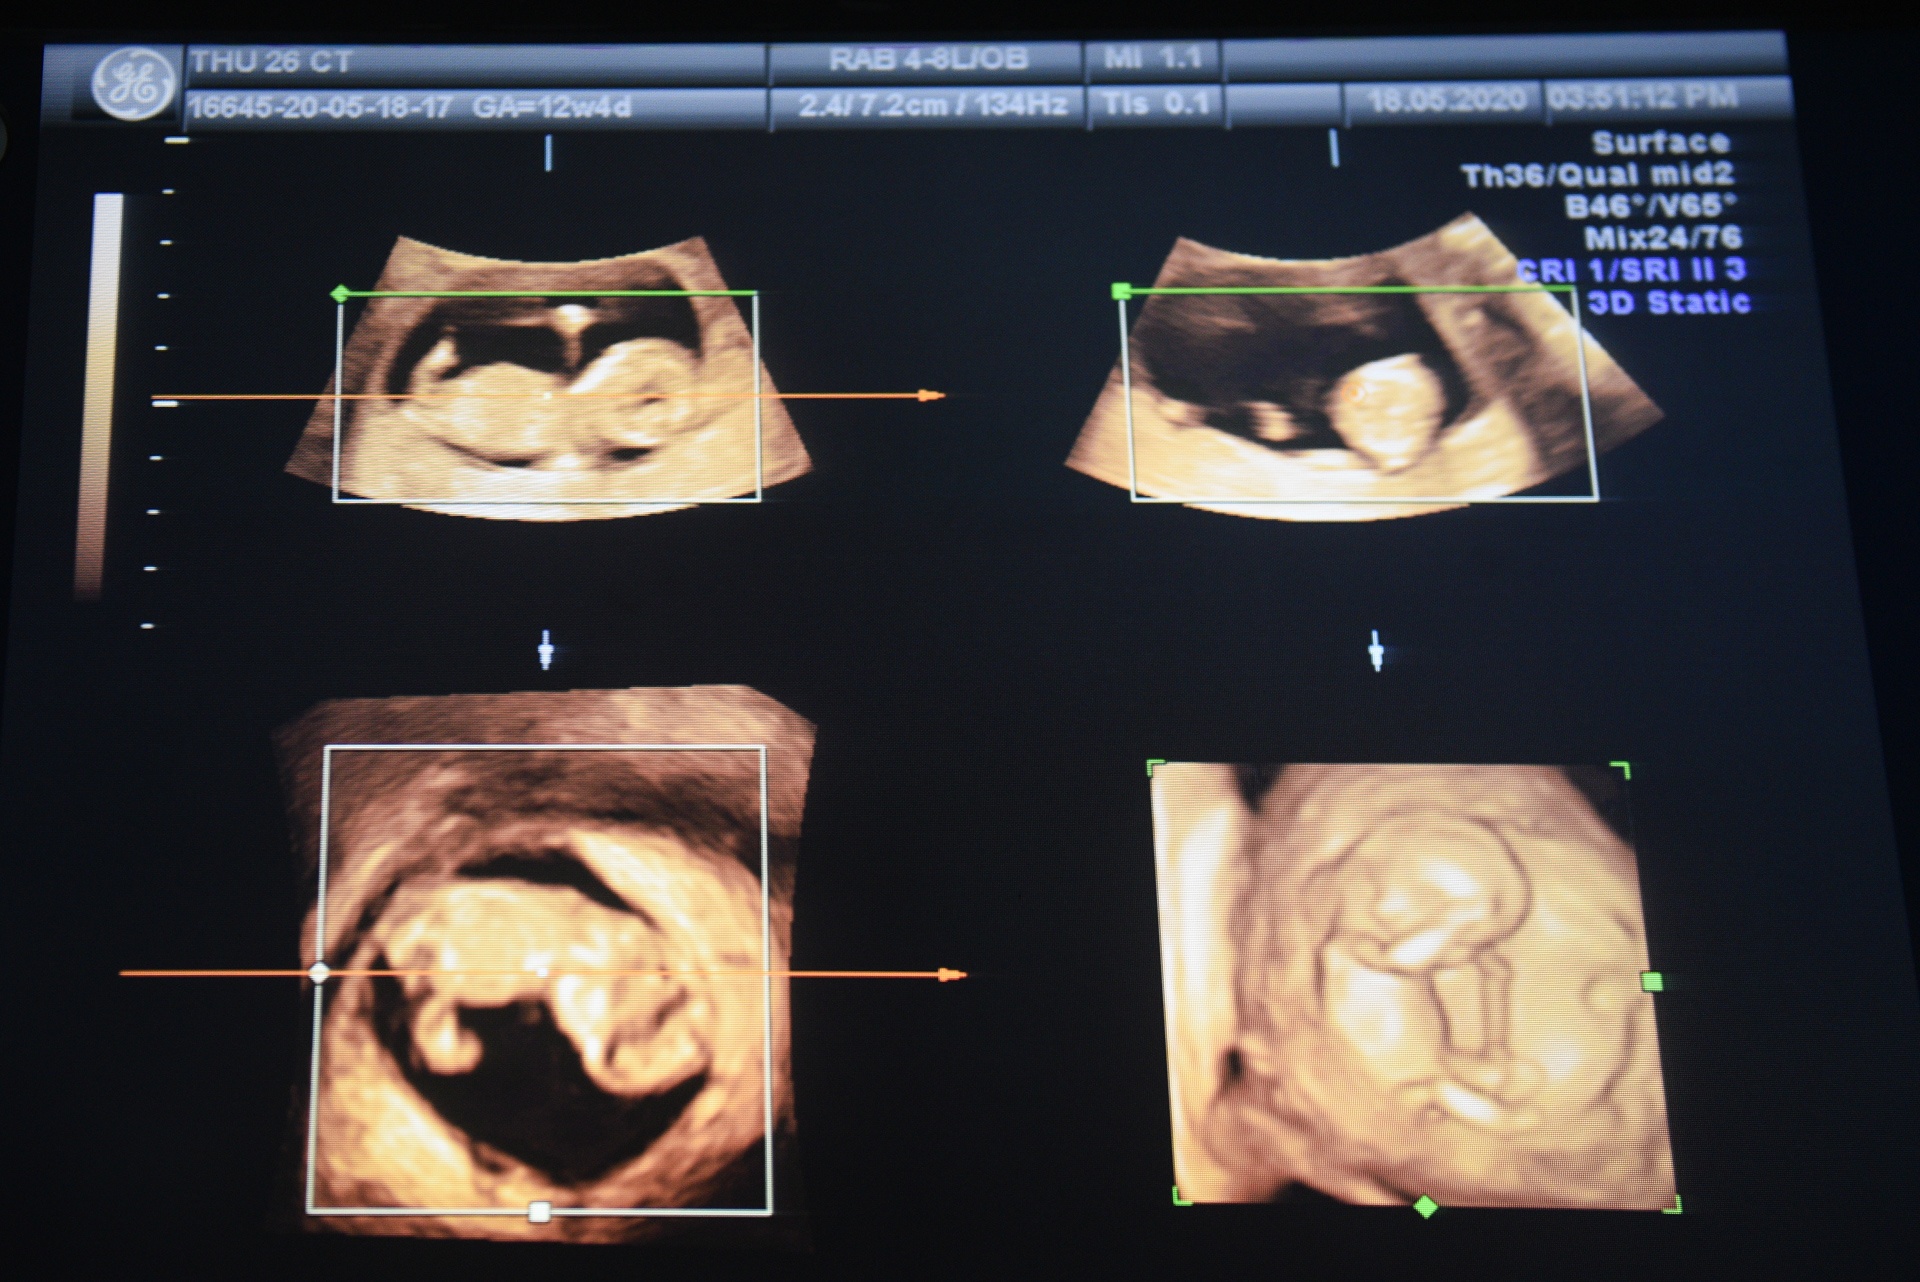Click down-arrow marker below top-left panel

(x=546, y=650)
